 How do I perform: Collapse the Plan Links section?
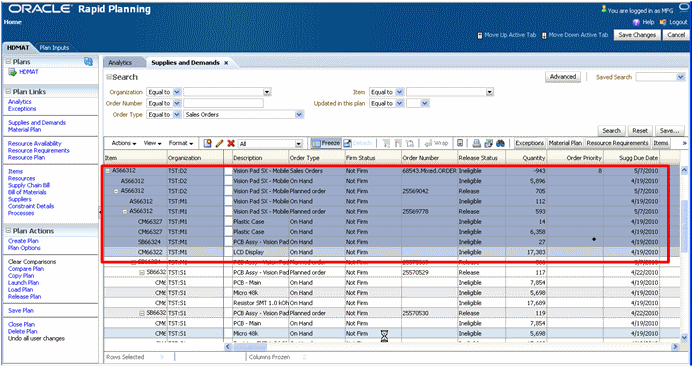coord(8,92)
